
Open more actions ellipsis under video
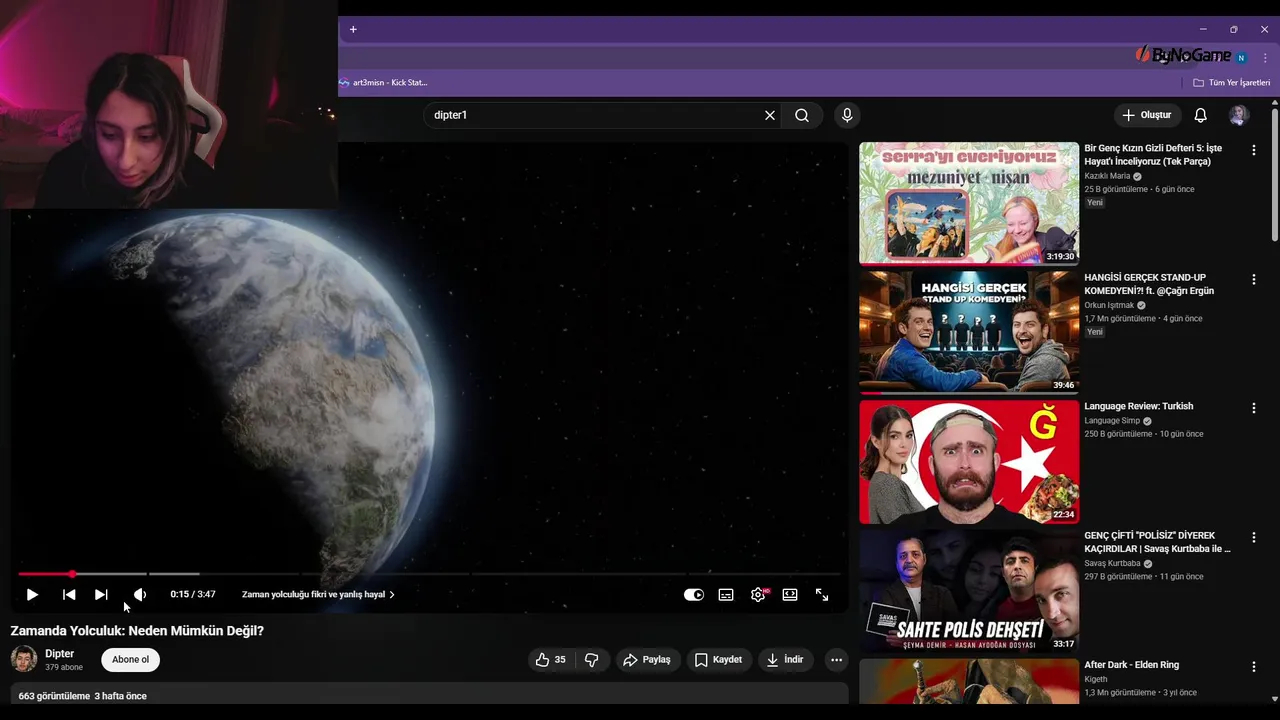(x=837, y=660)
